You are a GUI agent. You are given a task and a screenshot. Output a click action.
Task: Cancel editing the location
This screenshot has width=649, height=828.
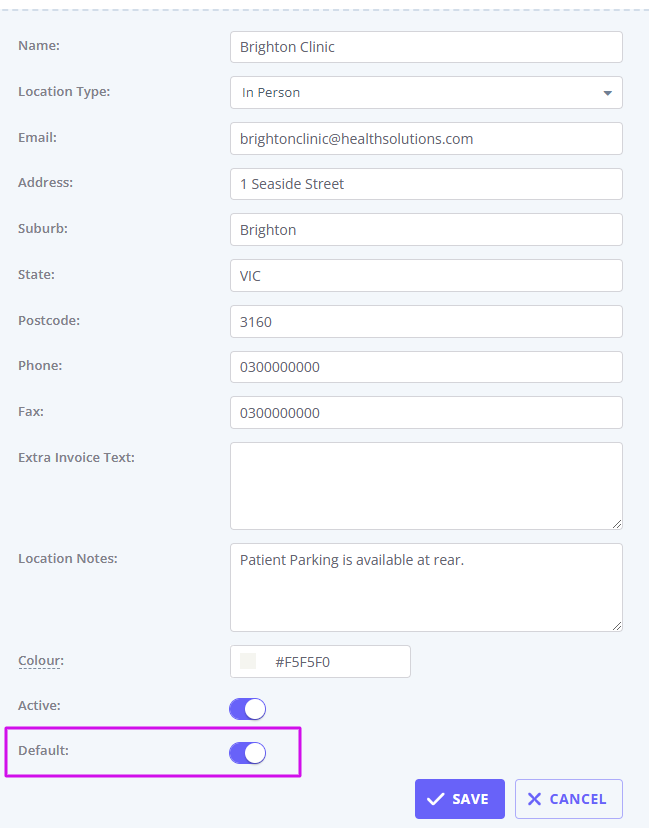(x=569, y=799)
